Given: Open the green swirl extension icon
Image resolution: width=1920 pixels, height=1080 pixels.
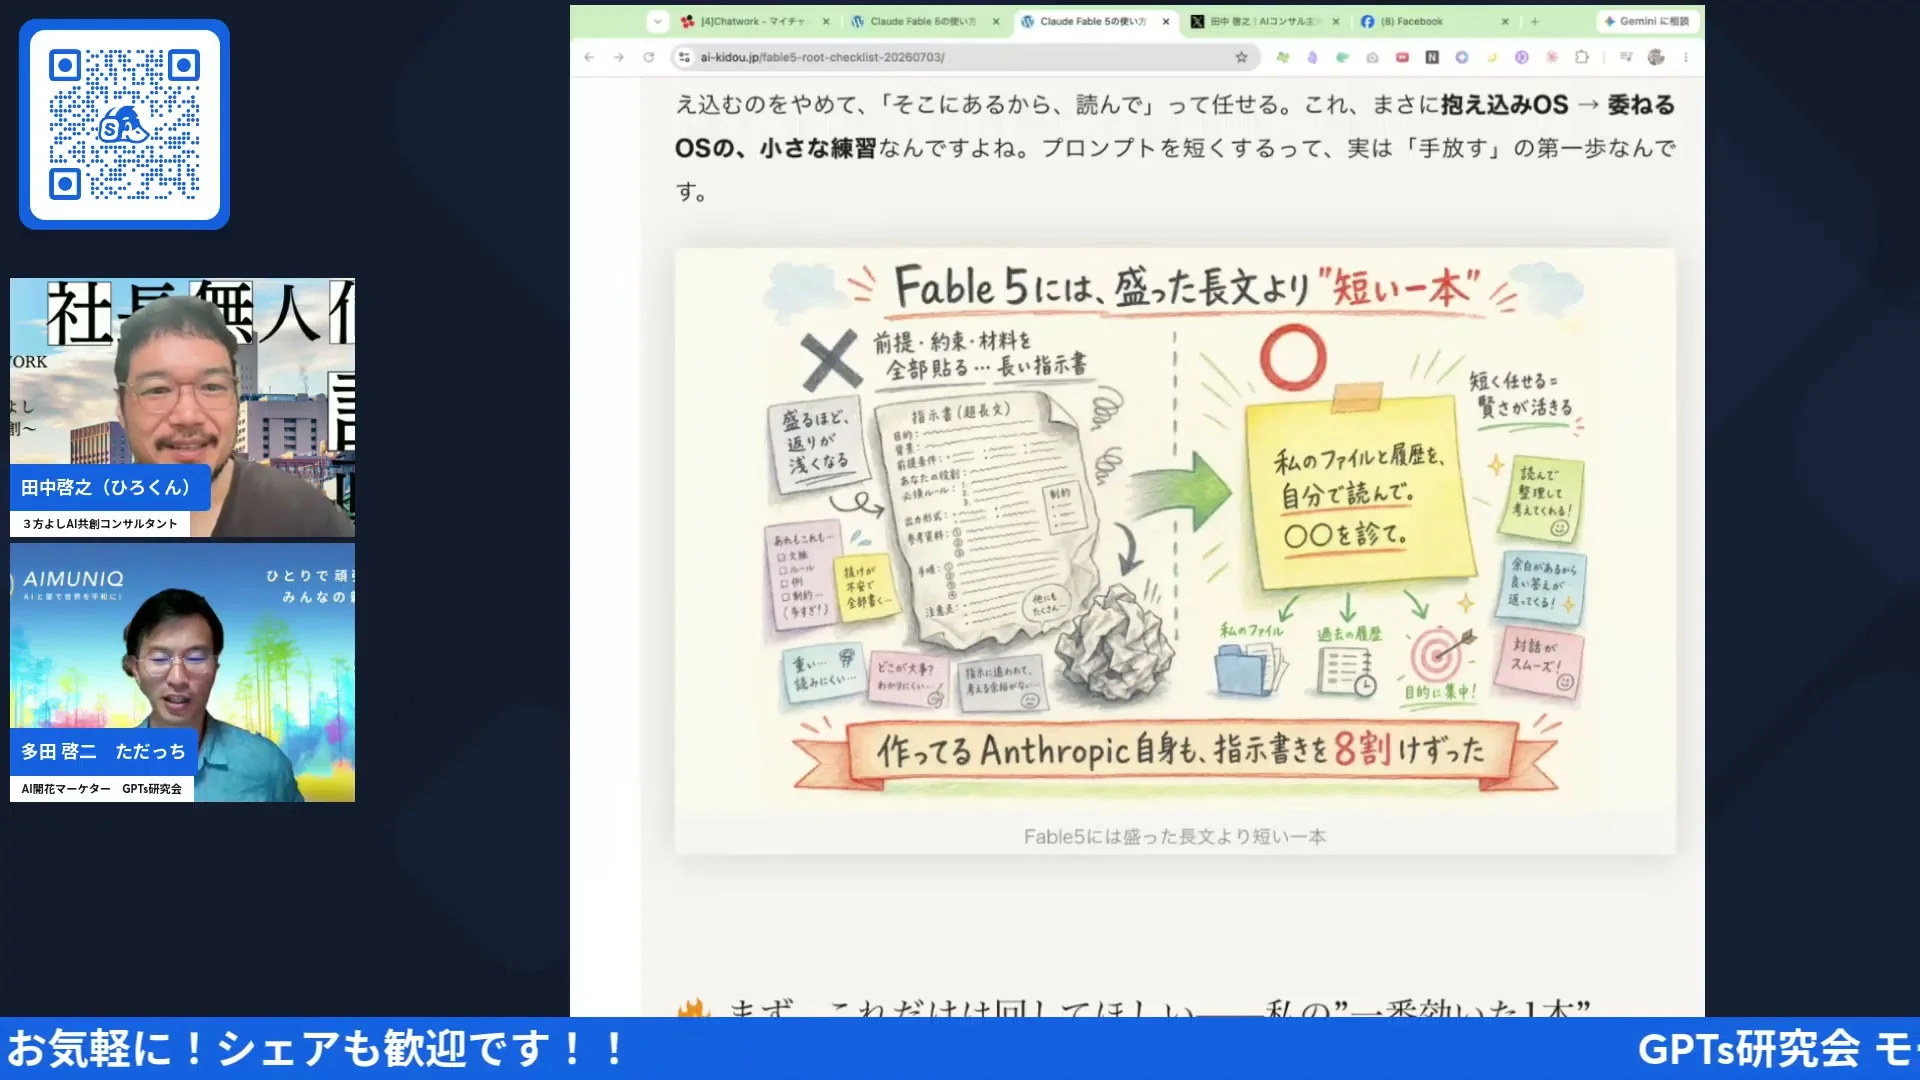Looking at the screenshot, I should (1342, 57).
